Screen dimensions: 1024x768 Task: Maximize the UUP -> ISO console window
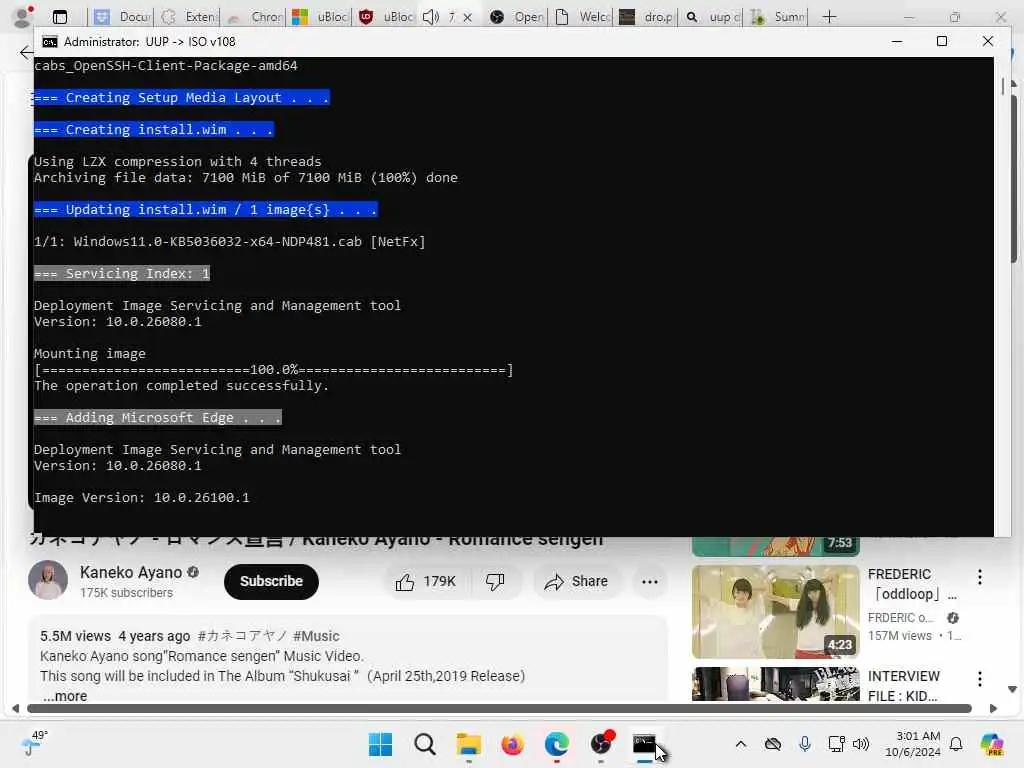pos(942,41)
